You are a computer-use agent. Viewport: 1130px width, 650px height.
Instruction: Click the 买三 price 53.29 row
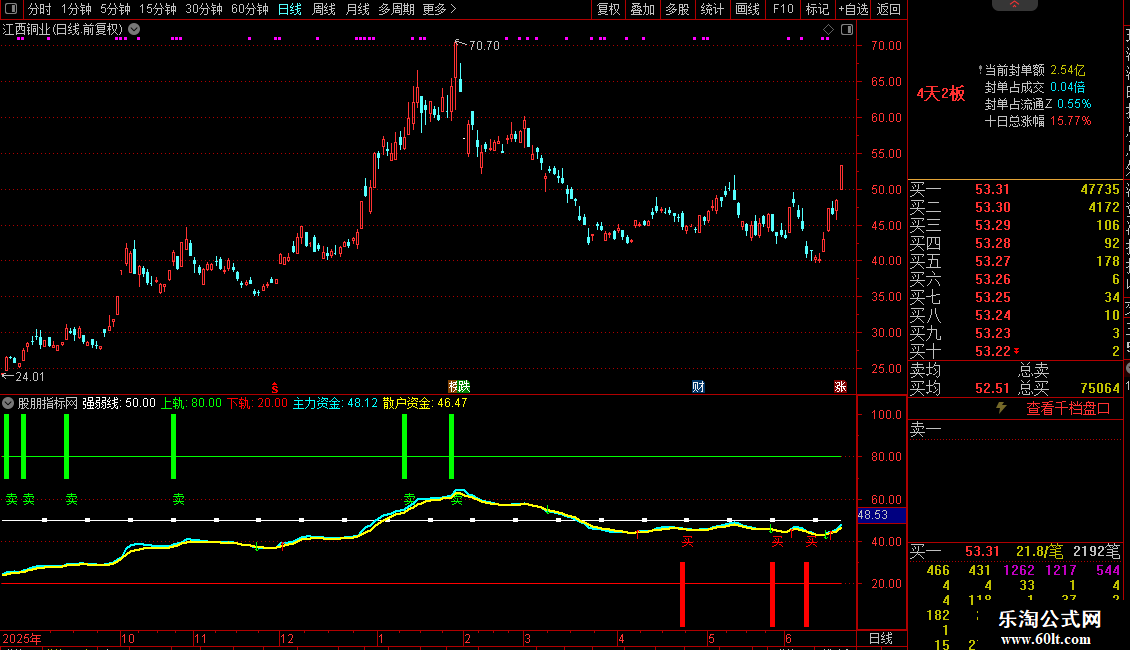tap(1015, 226)
